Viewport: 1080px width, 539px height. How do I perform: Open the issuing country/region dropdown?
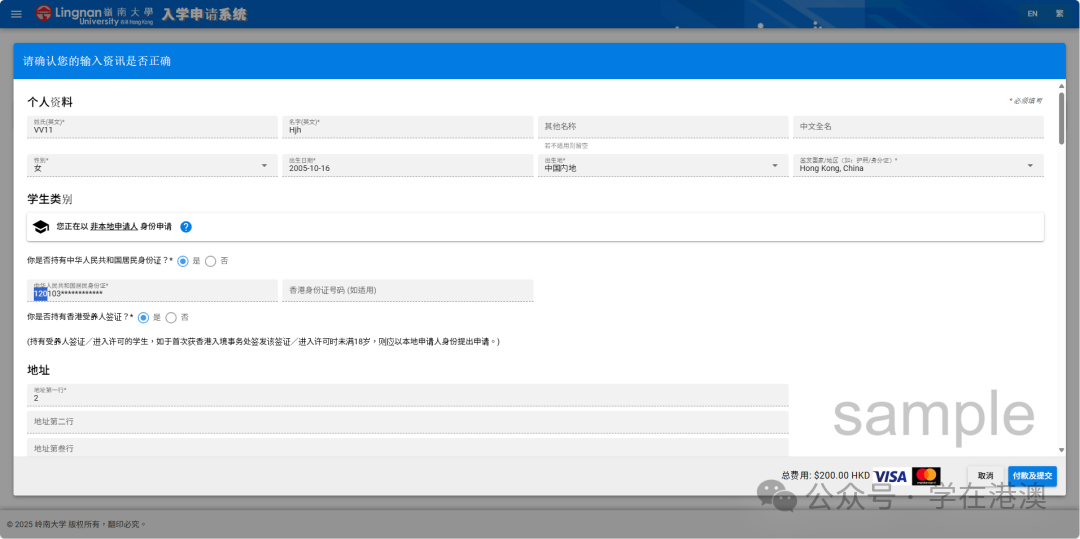coord(1030,166)
